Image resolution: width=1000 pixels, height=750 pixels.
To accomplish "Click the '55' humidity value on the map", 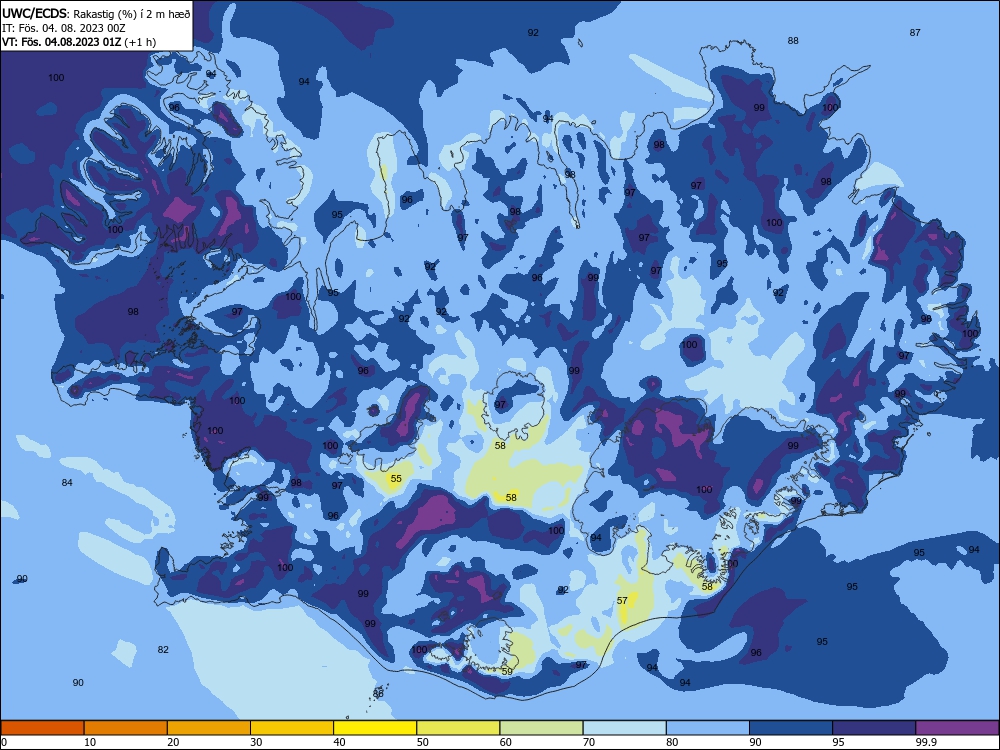I will click(396, 478).
